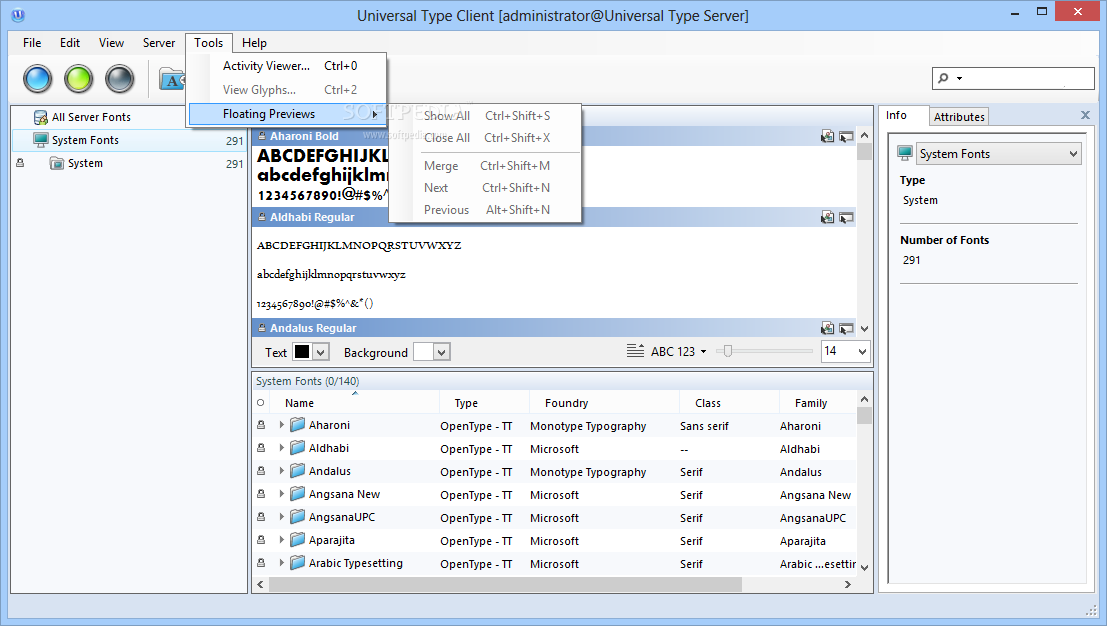Choose Show All in Floating Previews submenu
This screenshot has width=1107, height=626.
[x=486, y=116]
